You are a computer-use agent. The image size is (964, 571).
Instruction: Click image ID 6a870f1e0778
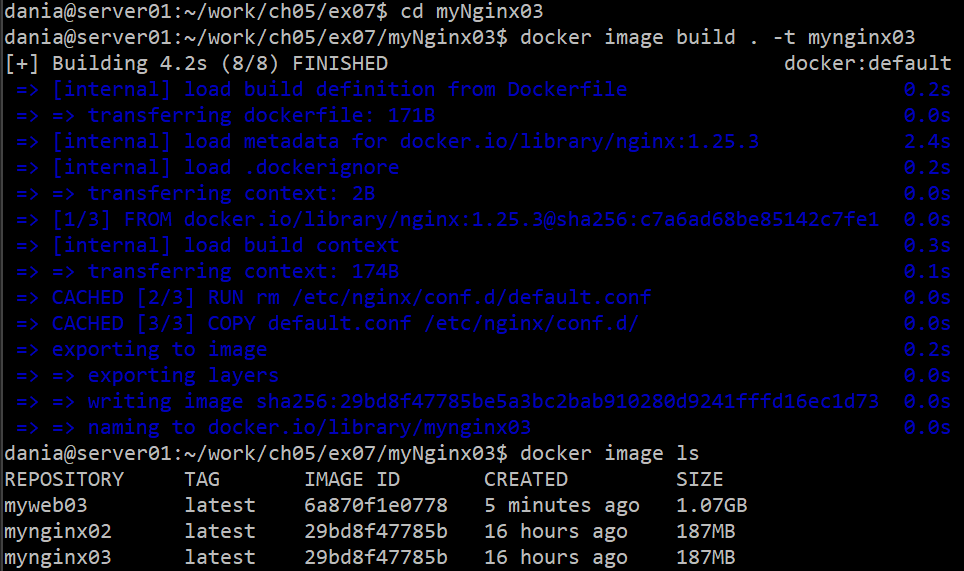pyautogui.click(x=376, y=505)
